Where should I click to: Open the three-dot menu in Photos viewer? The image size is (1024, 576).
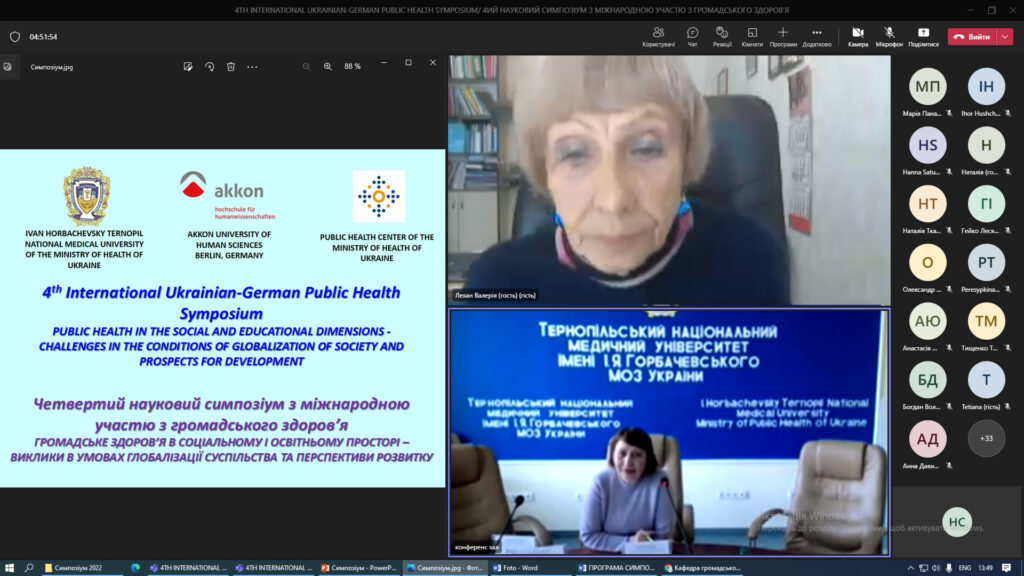[x=253, y=66]
